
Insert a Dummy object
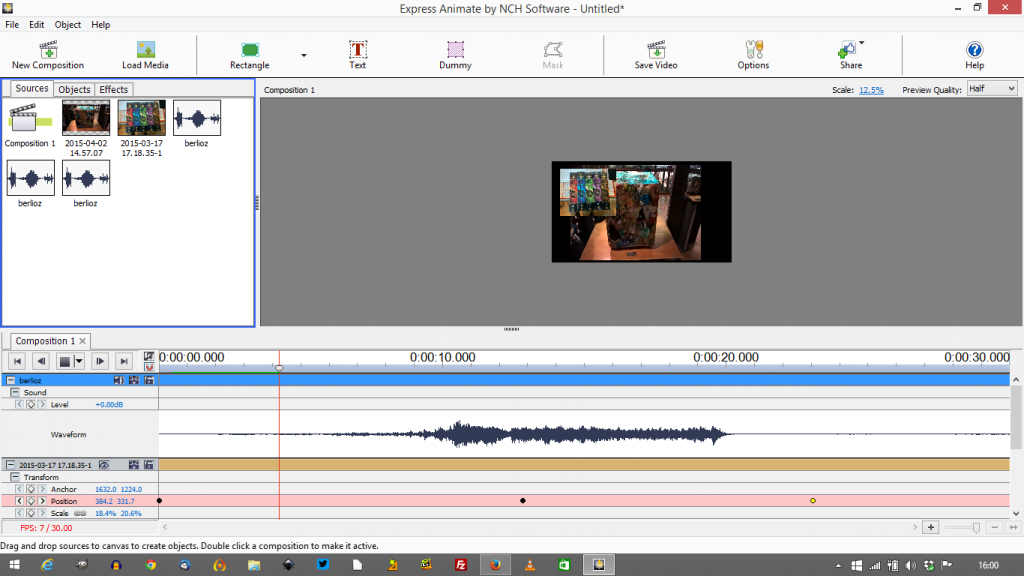[455, 50]
